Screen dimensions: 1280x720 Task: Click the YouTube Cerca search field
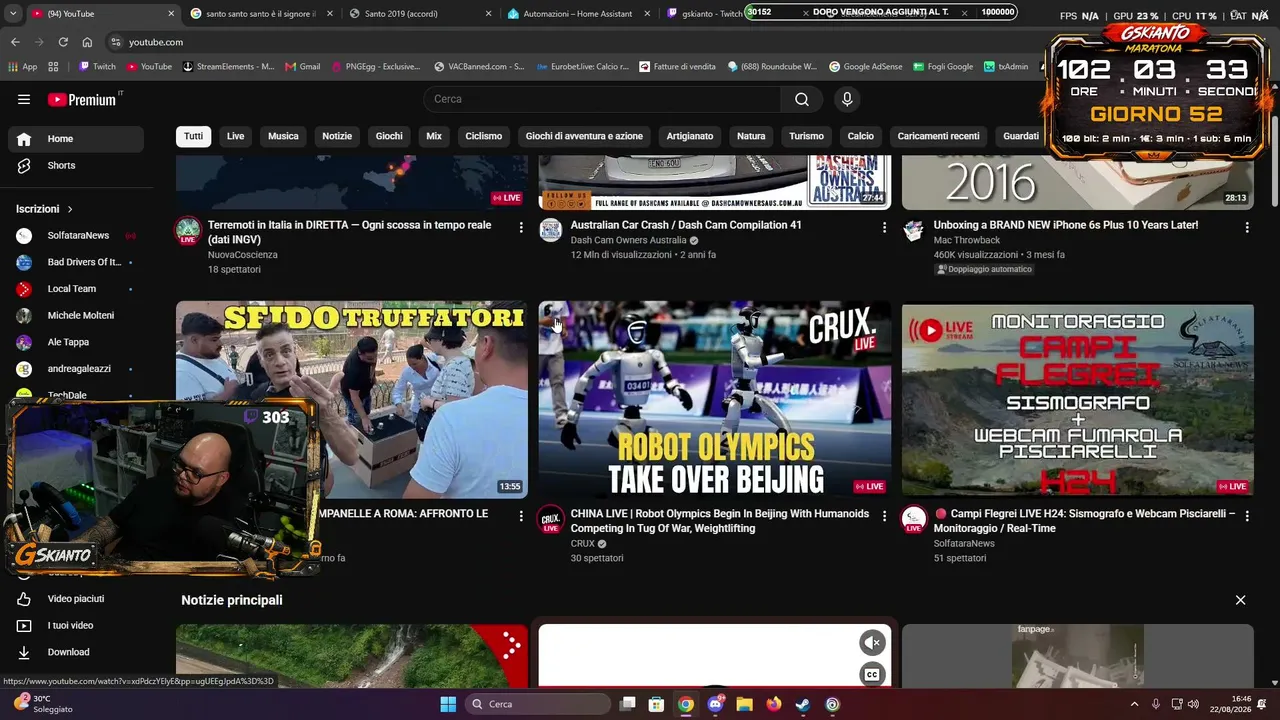tap(602, 99)
